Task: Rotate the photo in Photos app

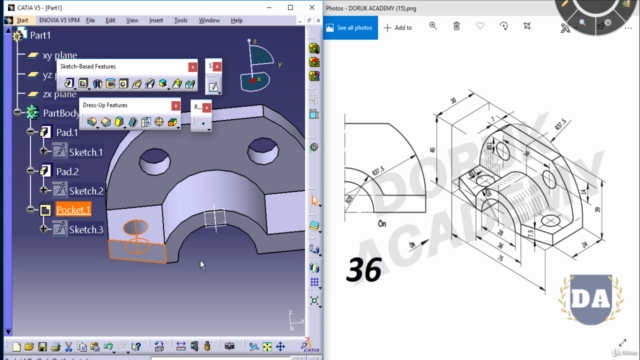Action: (504, 26)
